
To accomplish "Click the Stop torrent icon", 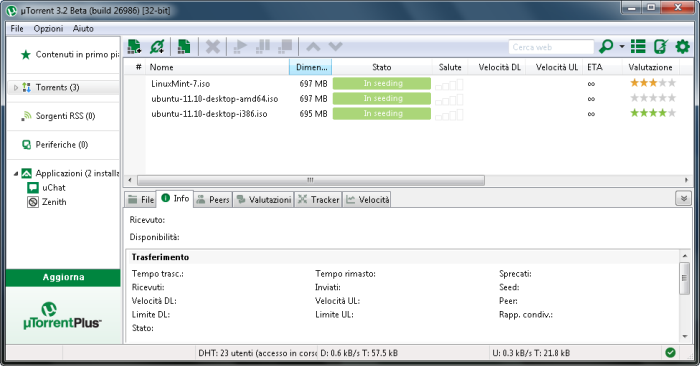I will pos(285,46).
